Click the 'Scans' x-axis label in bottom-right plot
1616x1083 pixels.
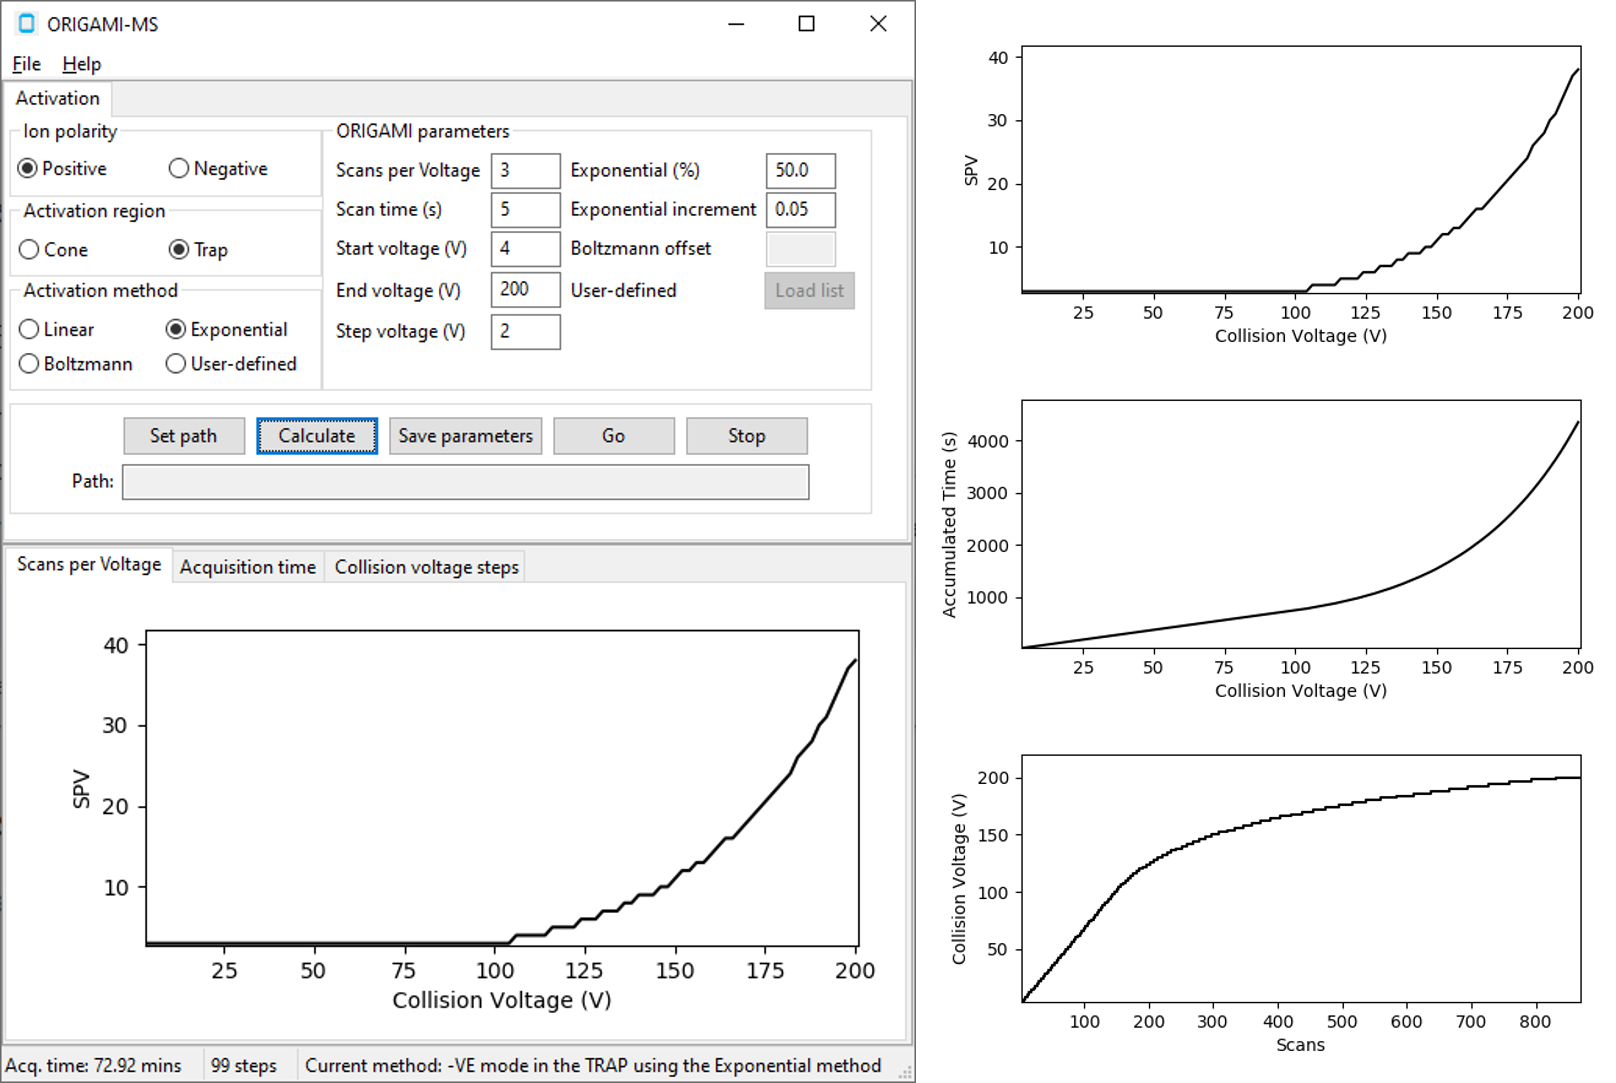pyautogui.click(x=1300, y=1045)
